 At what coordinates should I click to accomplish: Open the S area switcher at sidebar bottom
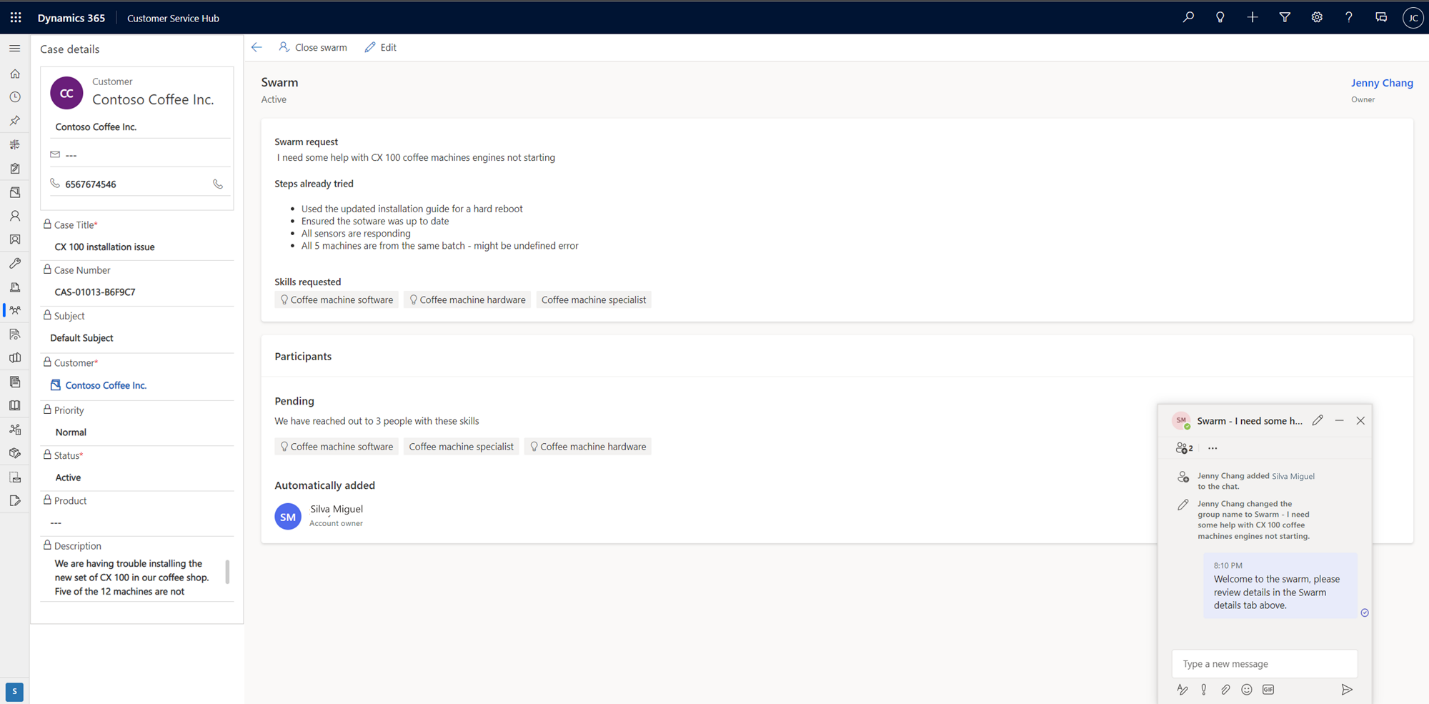pos(15,692)
